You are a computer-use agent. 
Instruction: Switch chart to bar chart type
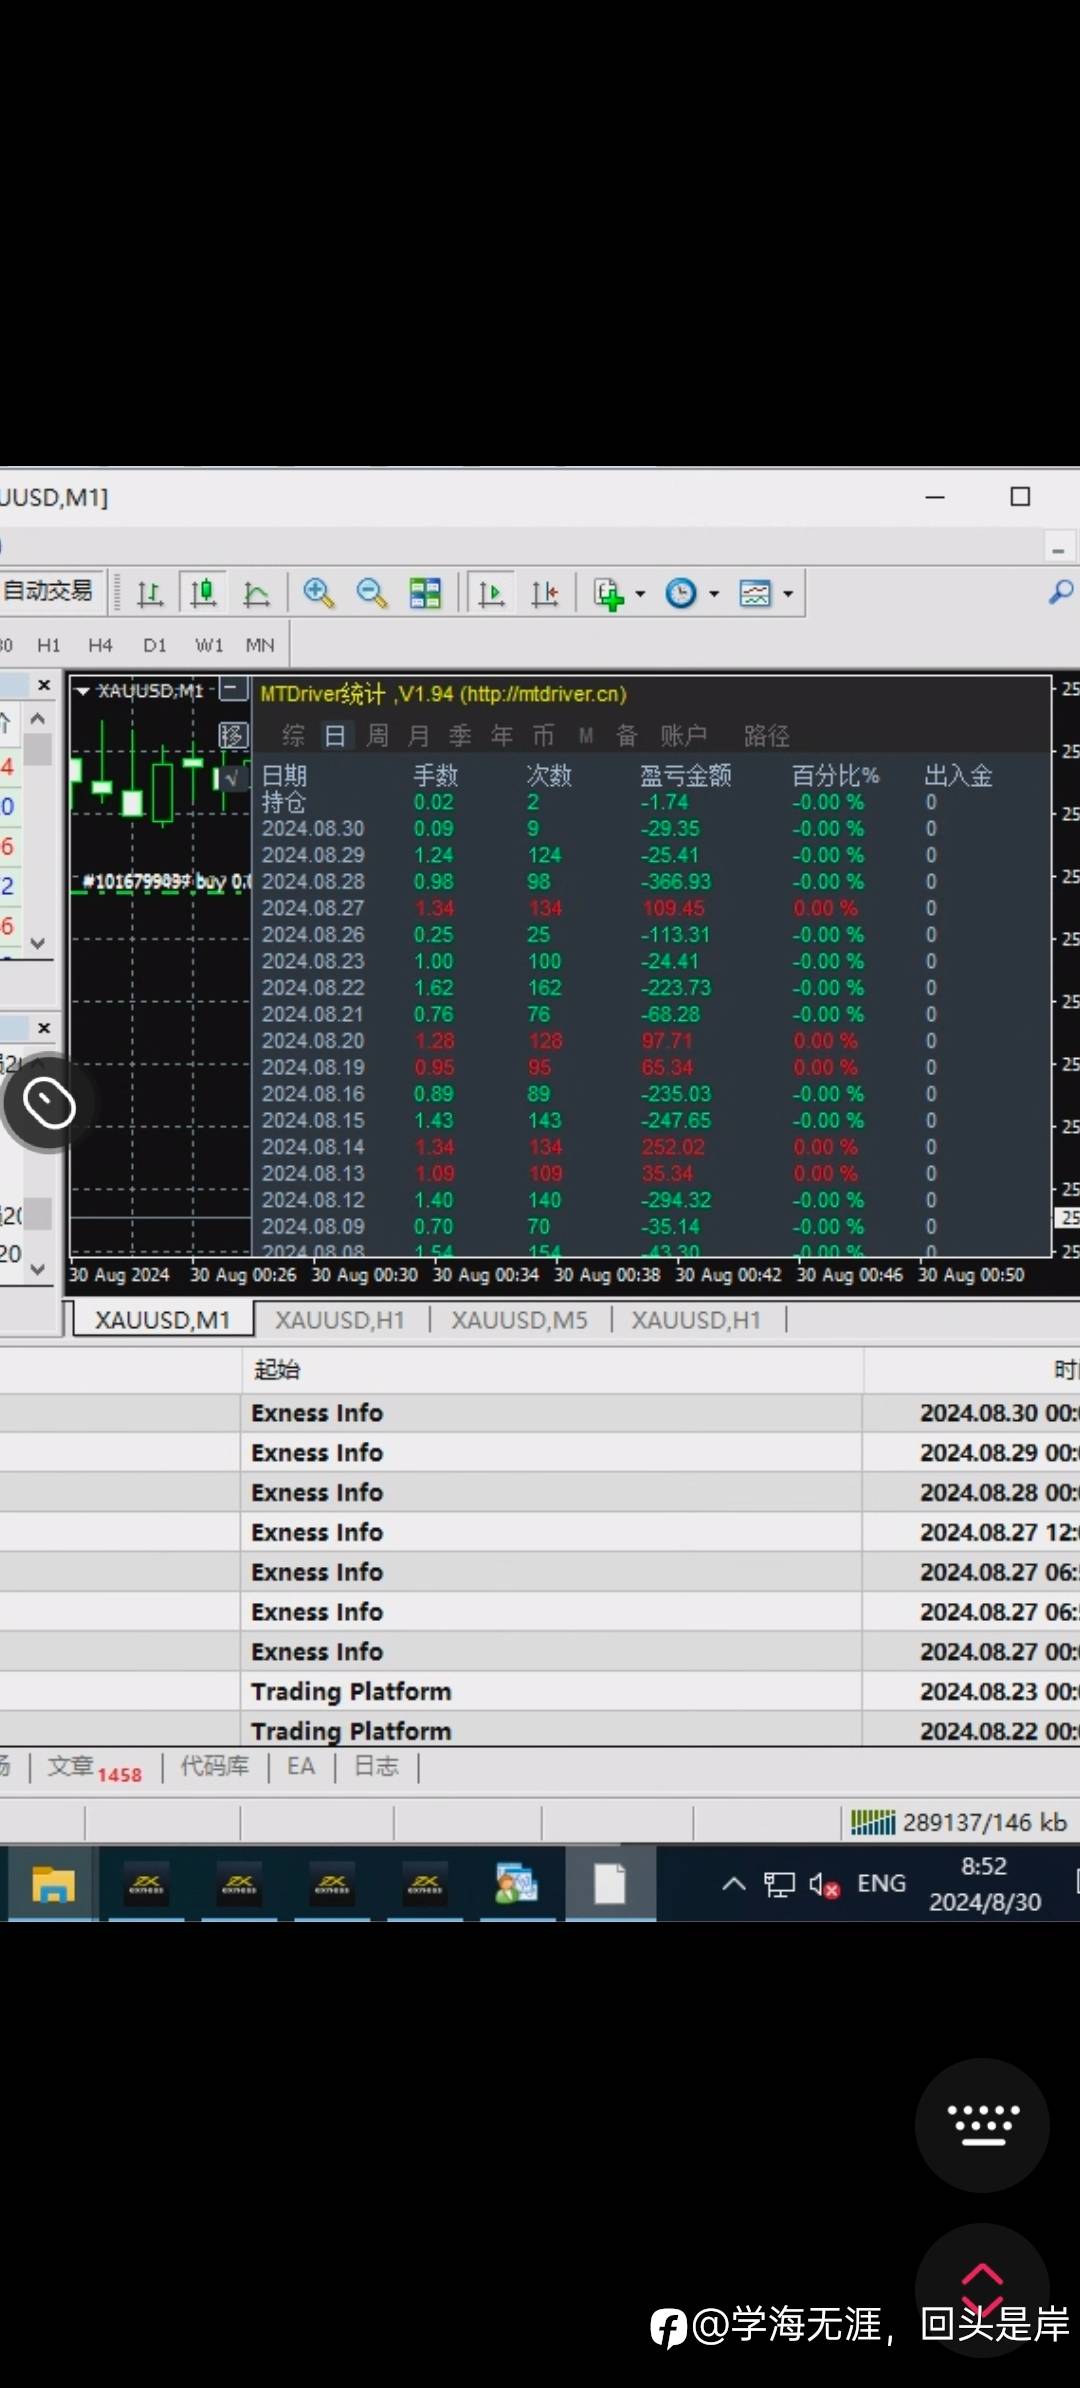tap(150, 594)
